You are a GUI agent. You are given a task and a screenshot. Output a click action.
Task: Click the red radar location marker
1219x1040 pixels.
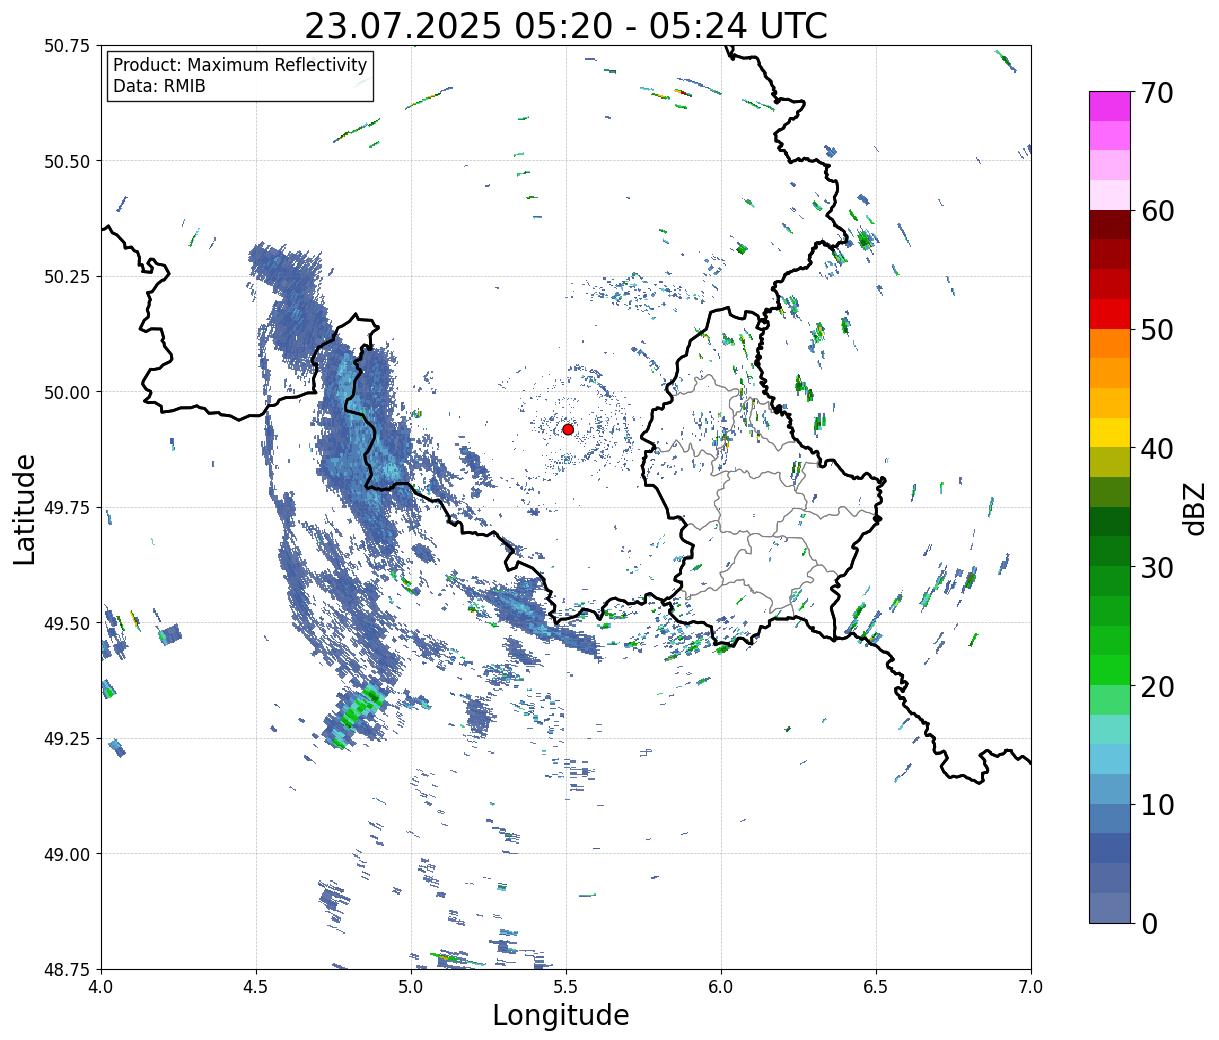(568, 429)
